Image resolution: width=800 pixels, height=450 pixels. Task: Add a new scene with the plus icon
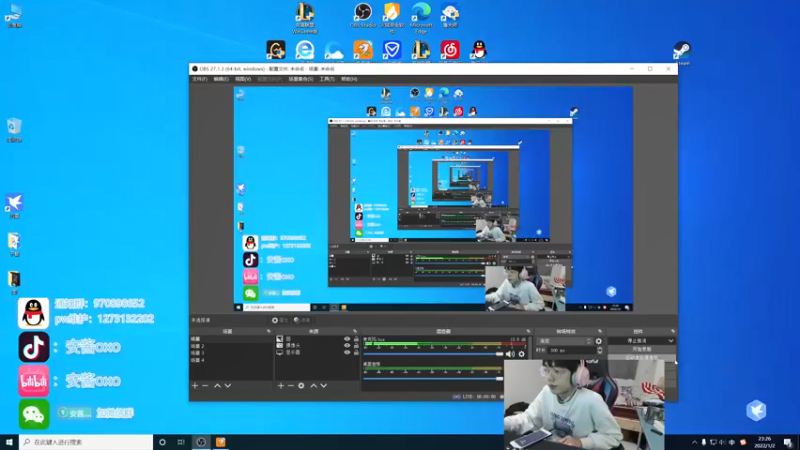point(195,386)
